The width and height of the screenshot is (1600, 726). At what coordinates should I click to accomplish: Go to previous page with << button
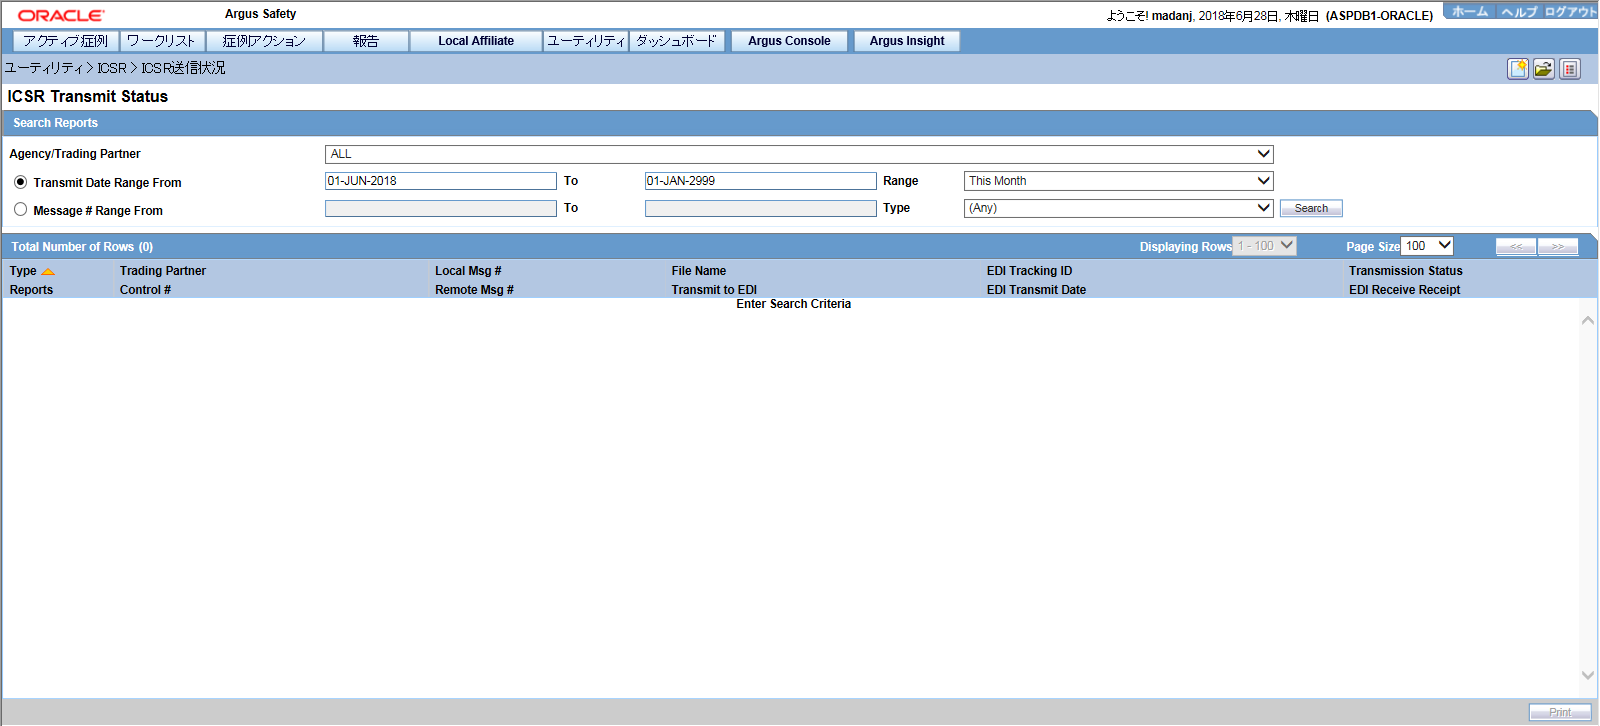coord(1516,247)
